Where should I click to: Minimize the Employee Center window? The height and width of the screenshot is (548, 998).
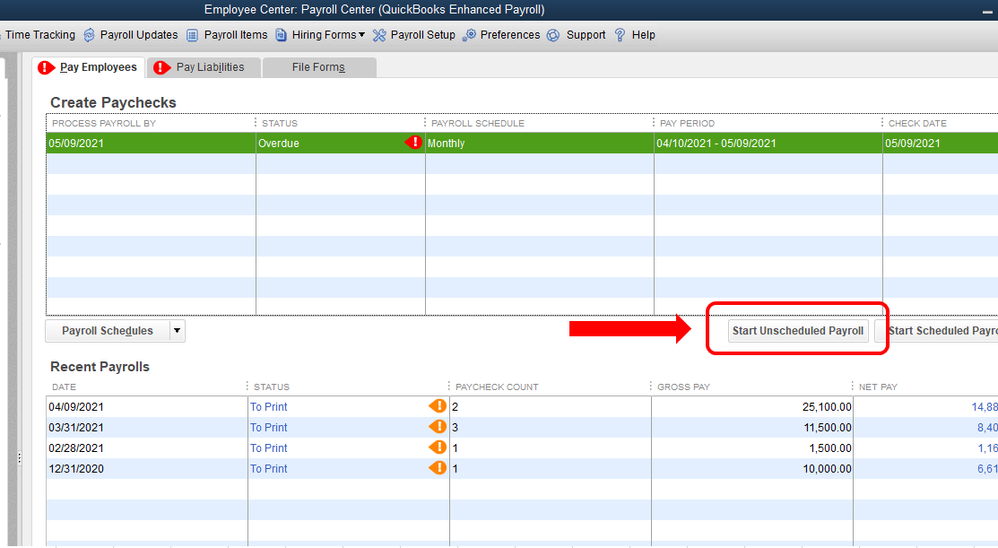987,11
